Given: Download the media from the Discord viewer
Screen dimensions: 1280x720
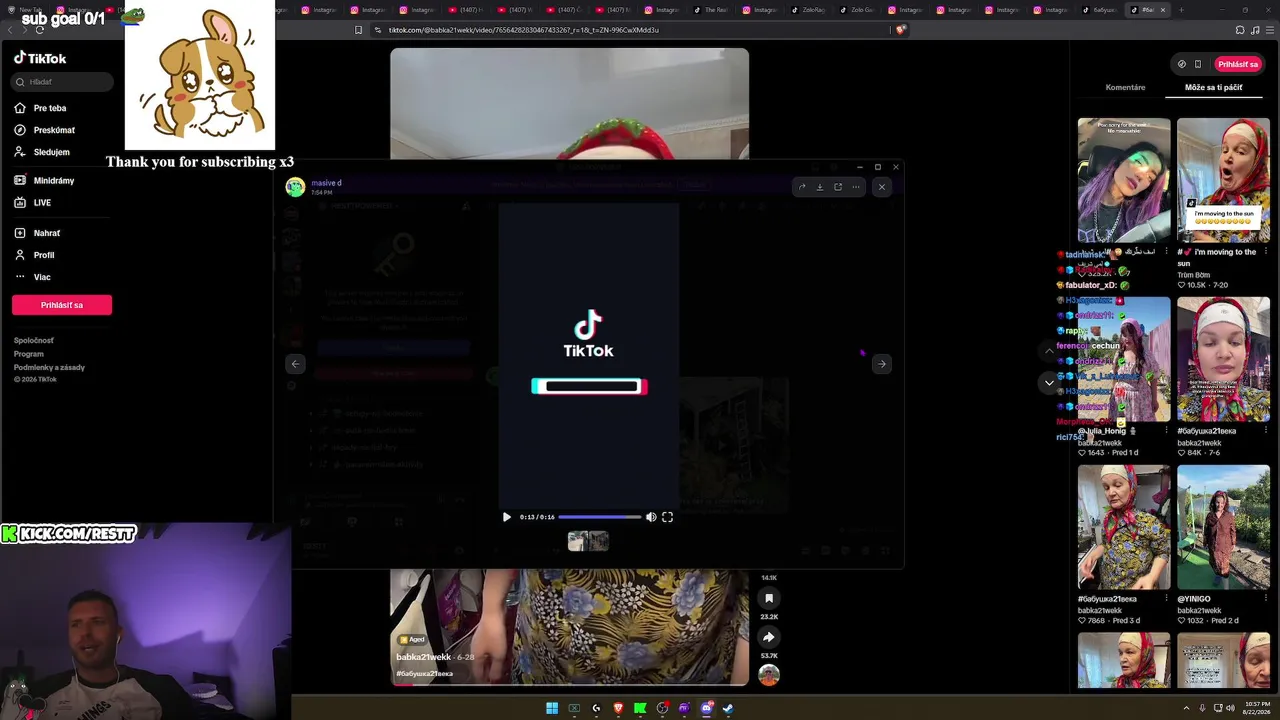Looking at the screenshot, I should click(x=820, y=187).
